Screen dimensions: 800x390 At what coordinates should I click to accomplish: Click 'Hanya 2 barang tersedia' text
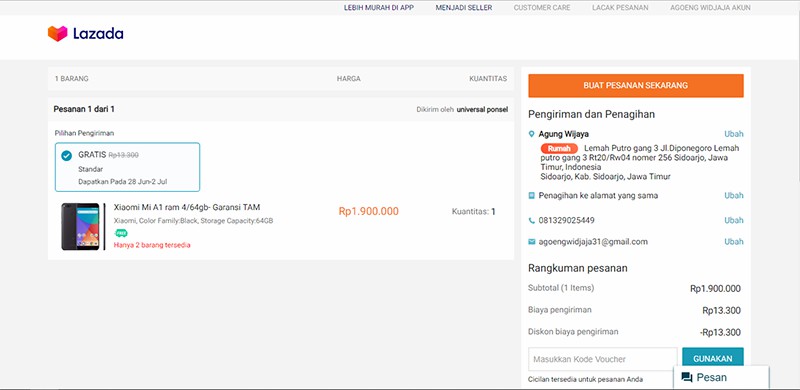pos(152,245)
